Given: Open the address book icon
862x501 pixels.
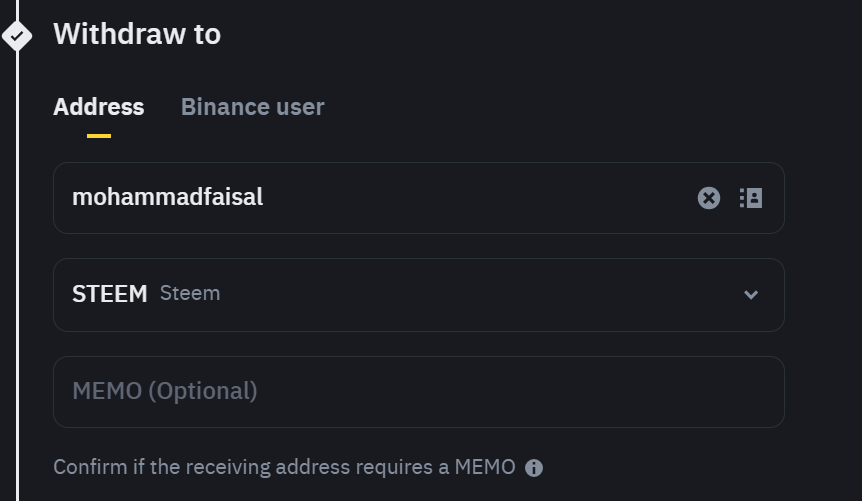Looking at the screenshot, I should pos(751,198).
